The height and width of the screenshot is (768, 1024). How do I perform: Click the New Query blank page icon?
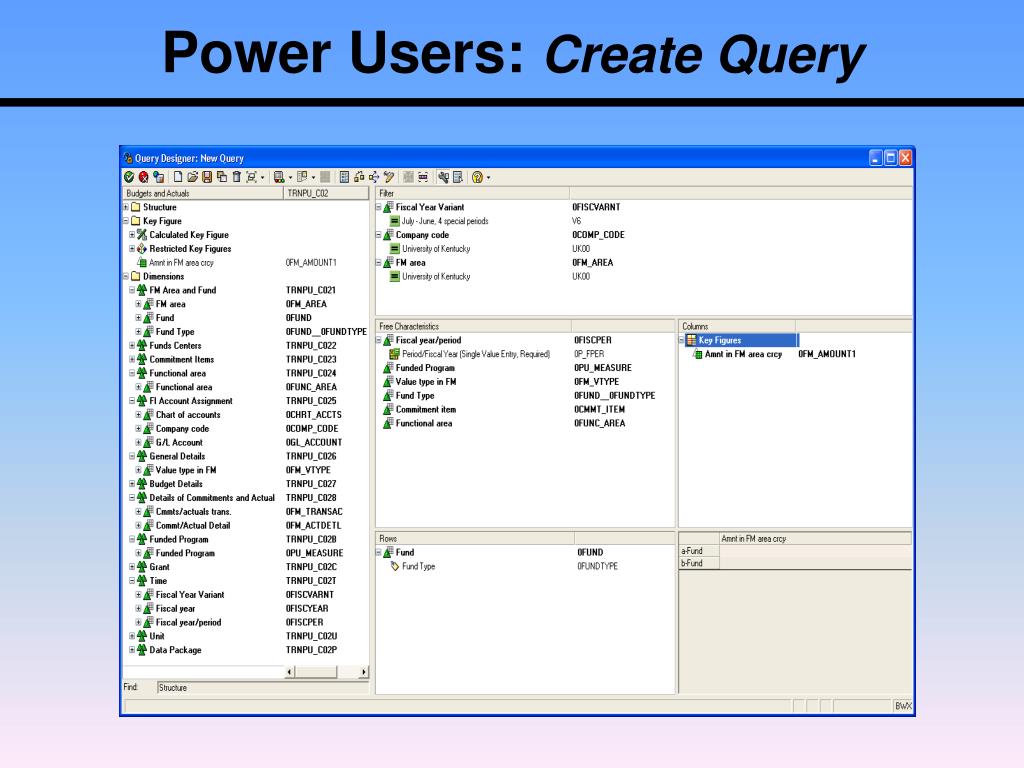[178, 177]
